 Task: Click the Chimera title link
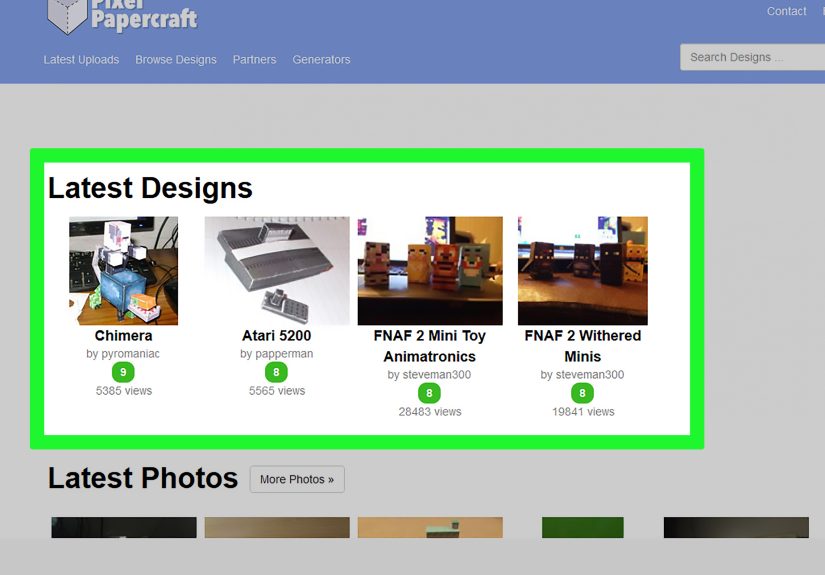124,336
